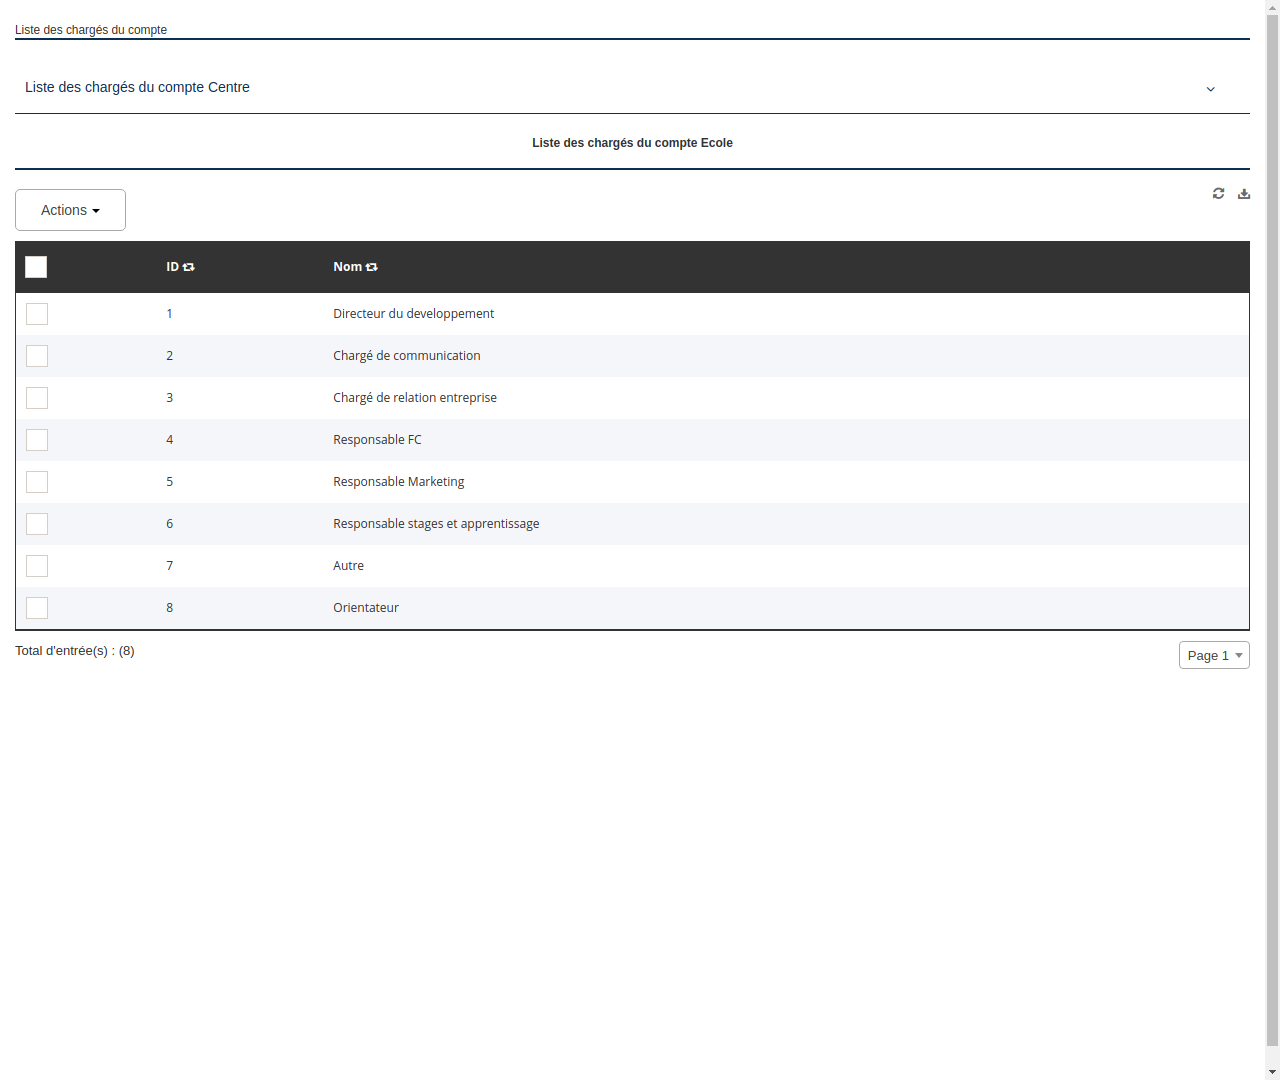The image size is (1280, 1080).
Task: Click the 'Liste des chargés du compte Ecole' header
Action: (632, 143)
